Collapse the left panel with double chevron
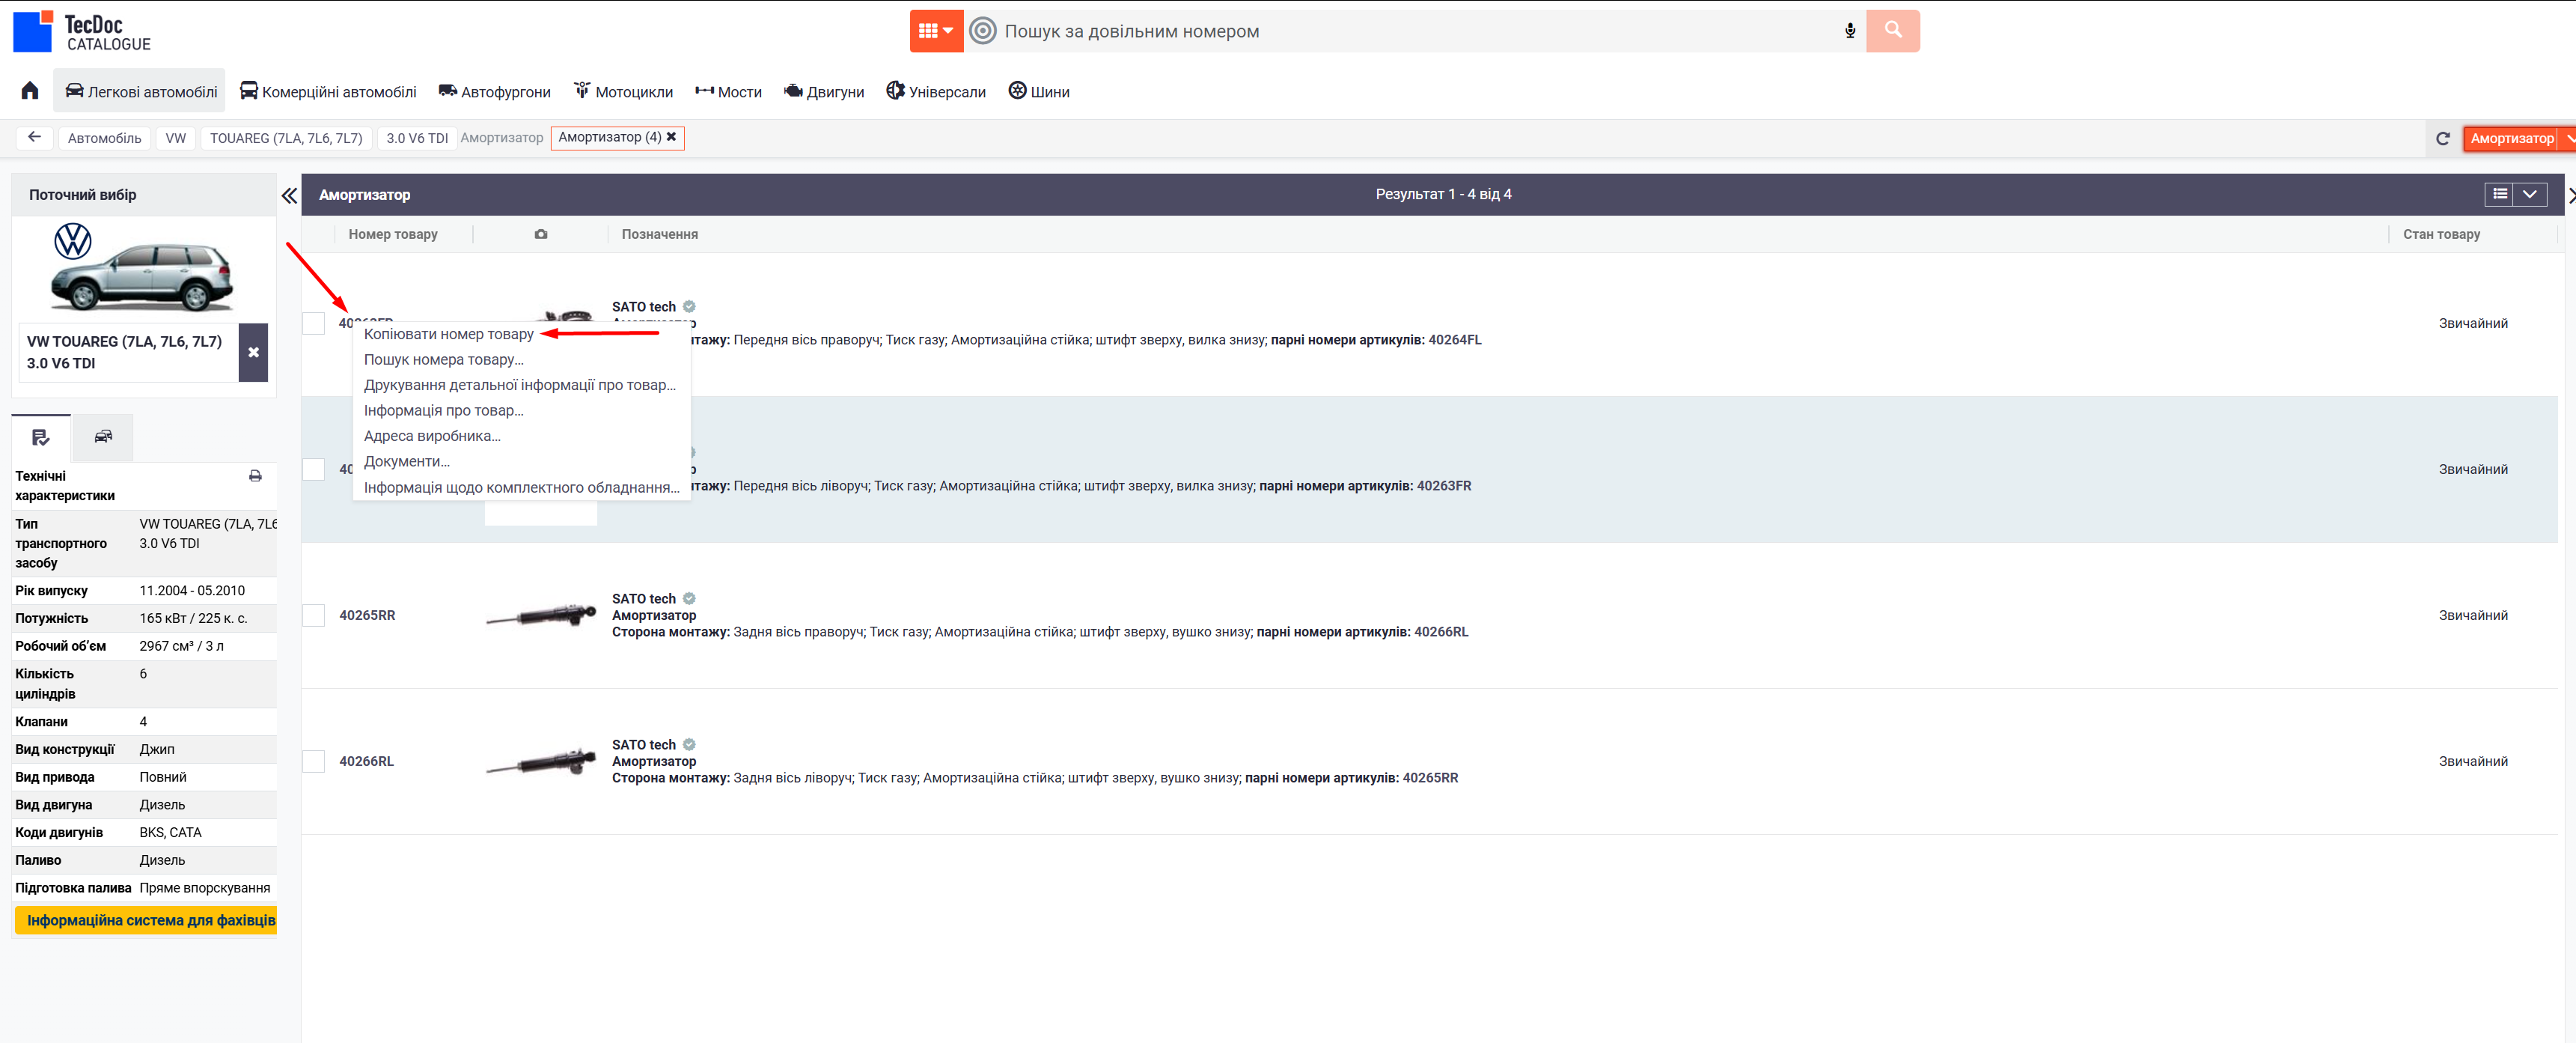2576x1043 pixels. pyautogui.click(x=289, y=195)
